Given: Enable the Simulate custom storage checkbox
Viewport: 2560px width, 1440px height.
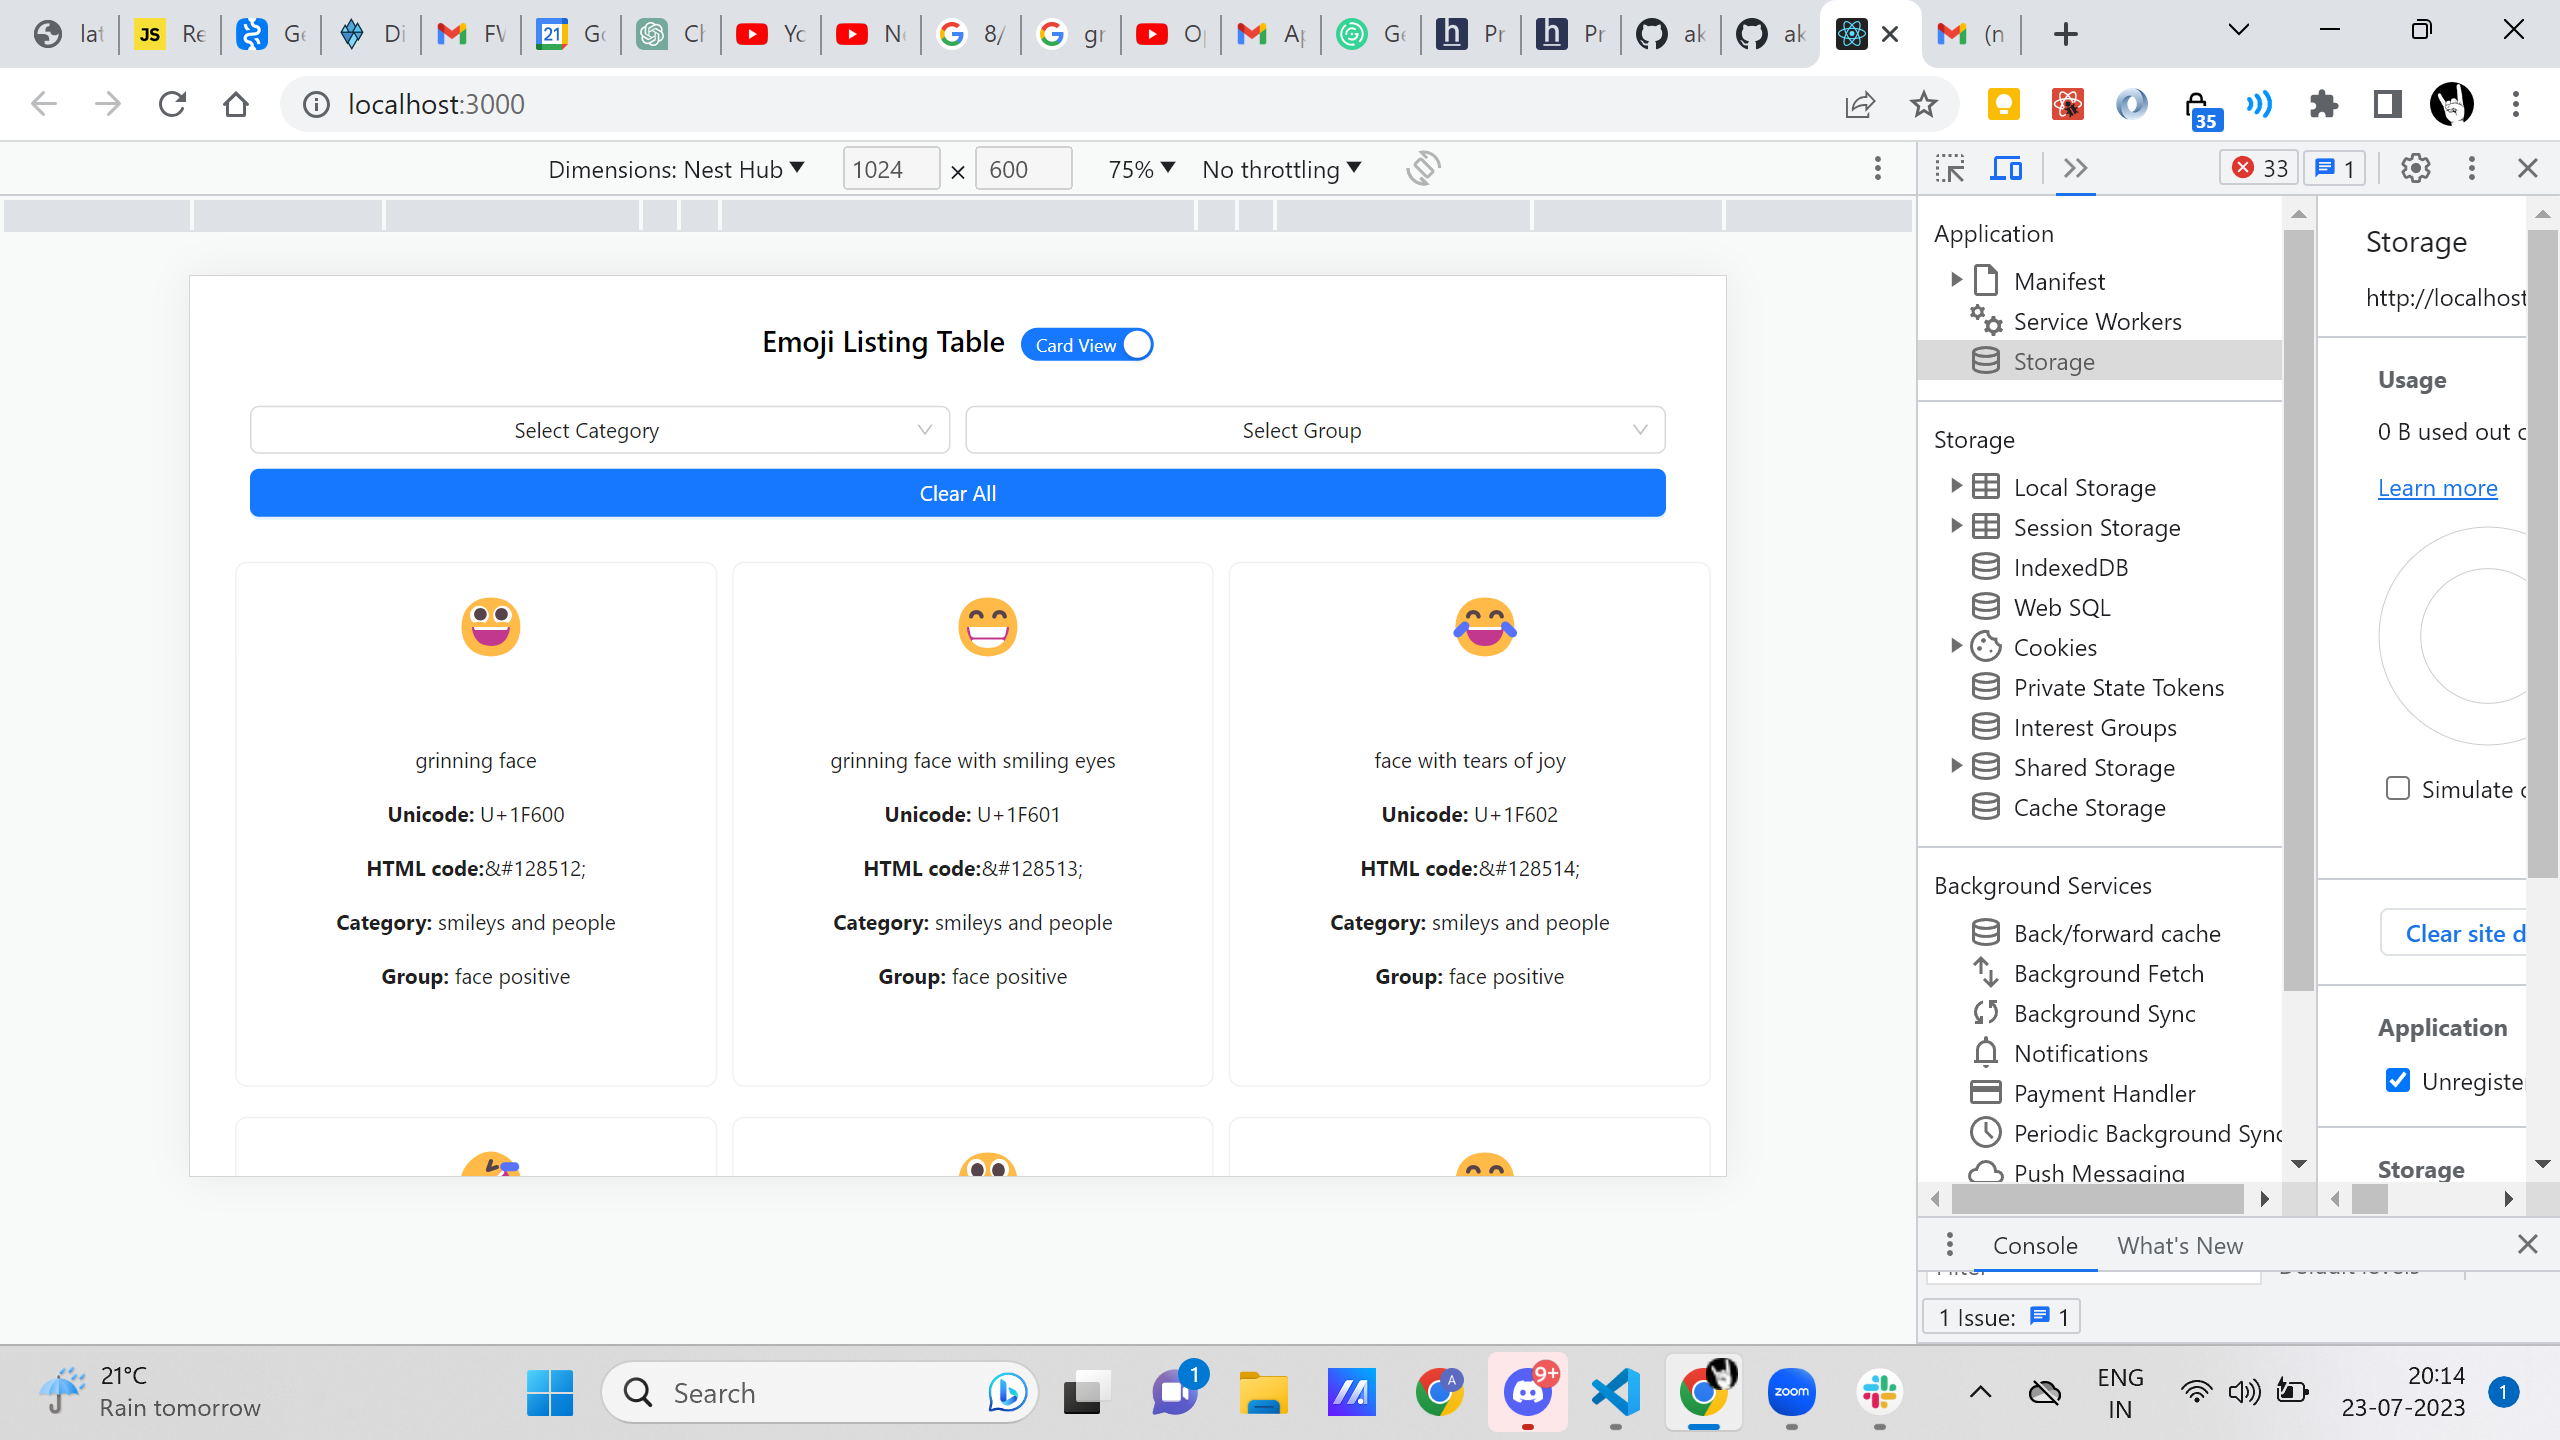Looking at the screenshot, I should point(2397,789).
